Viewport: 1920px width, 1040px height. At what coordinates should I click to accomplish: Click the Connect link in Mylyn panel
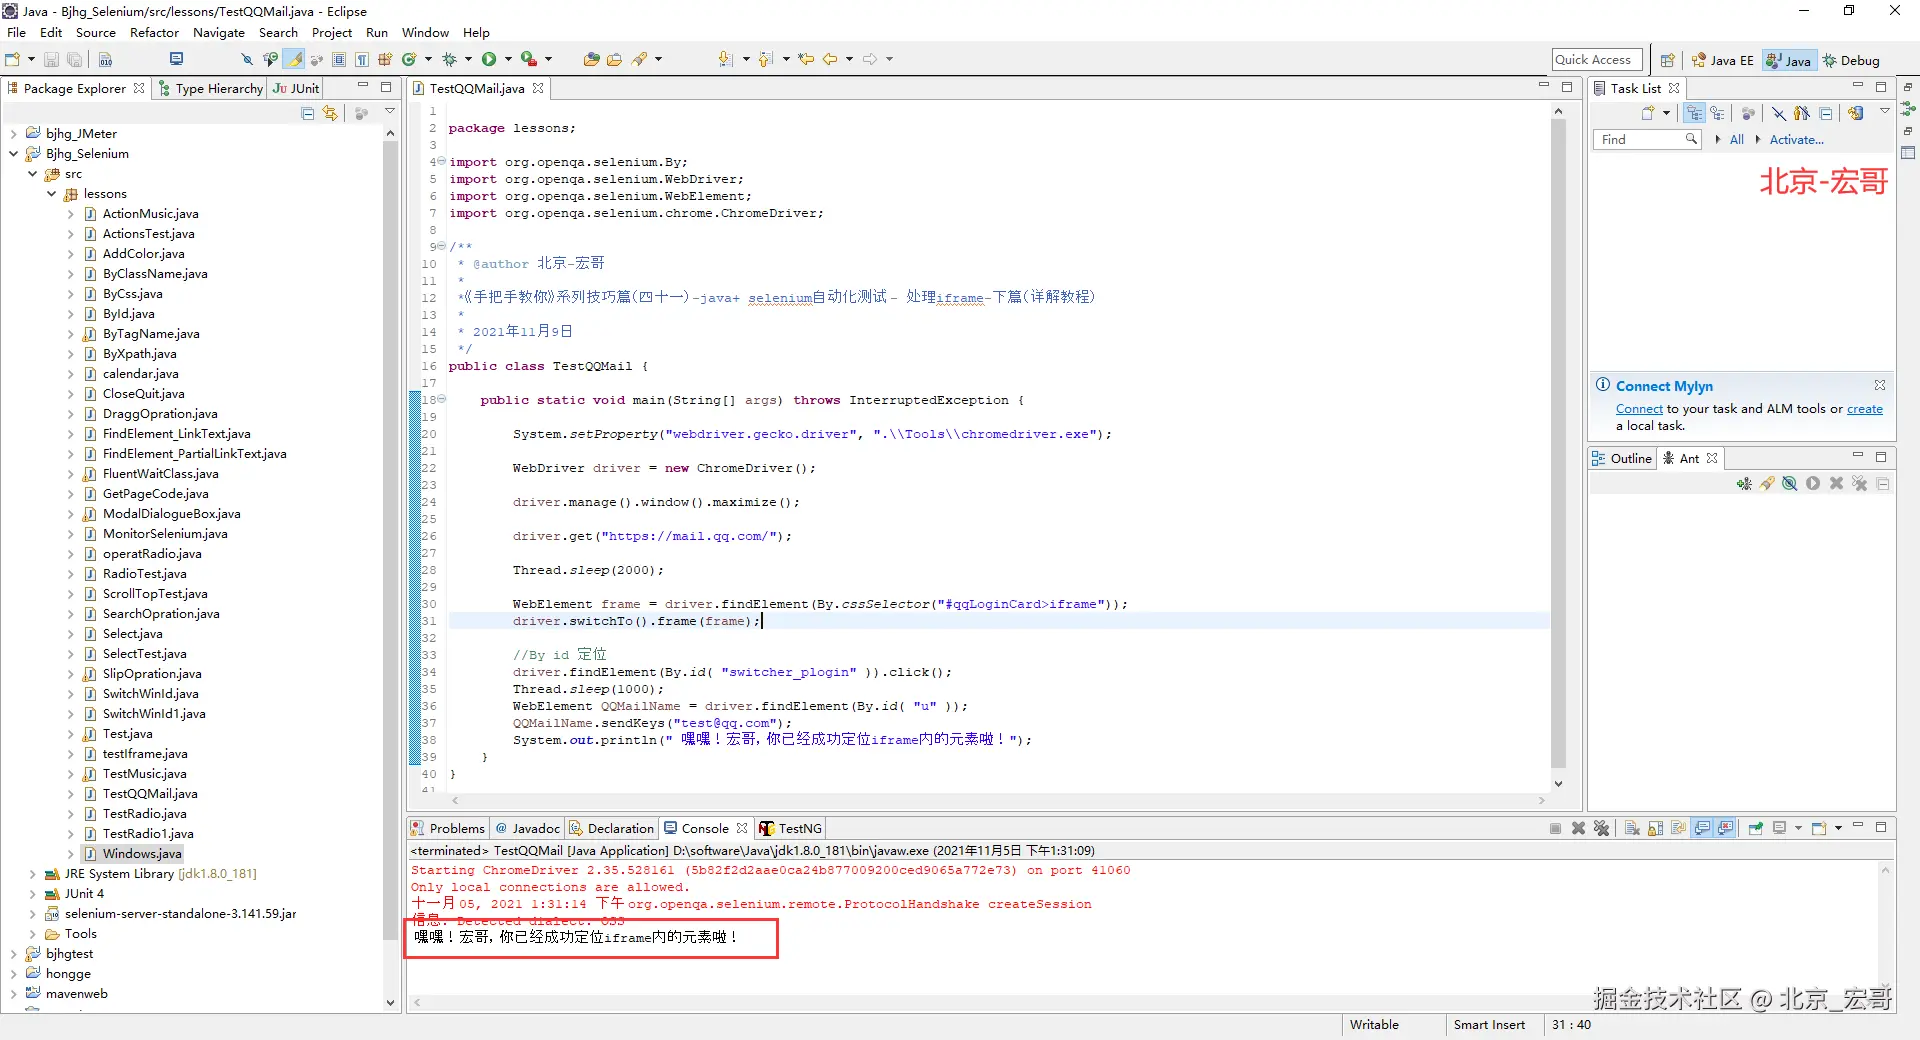pos(1639,409)
